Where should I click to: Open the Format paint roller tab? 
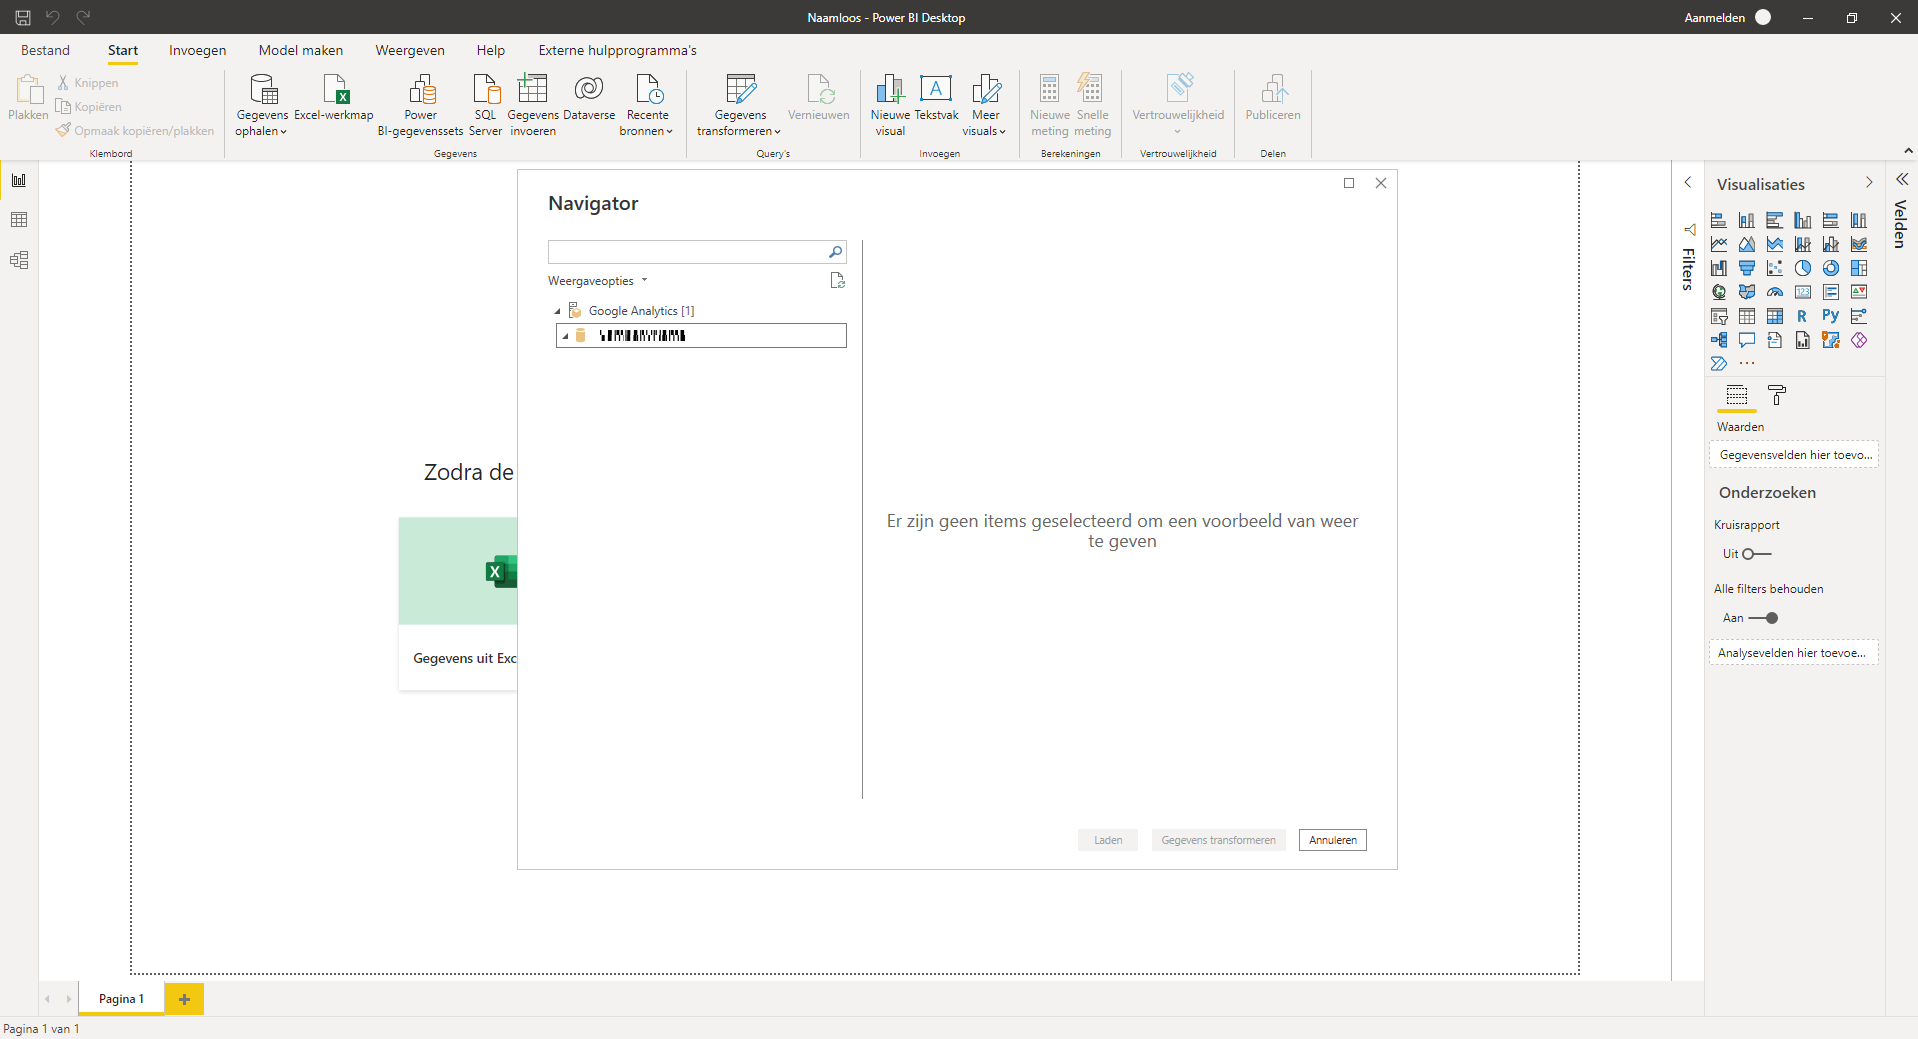(x=1777, y=395)
